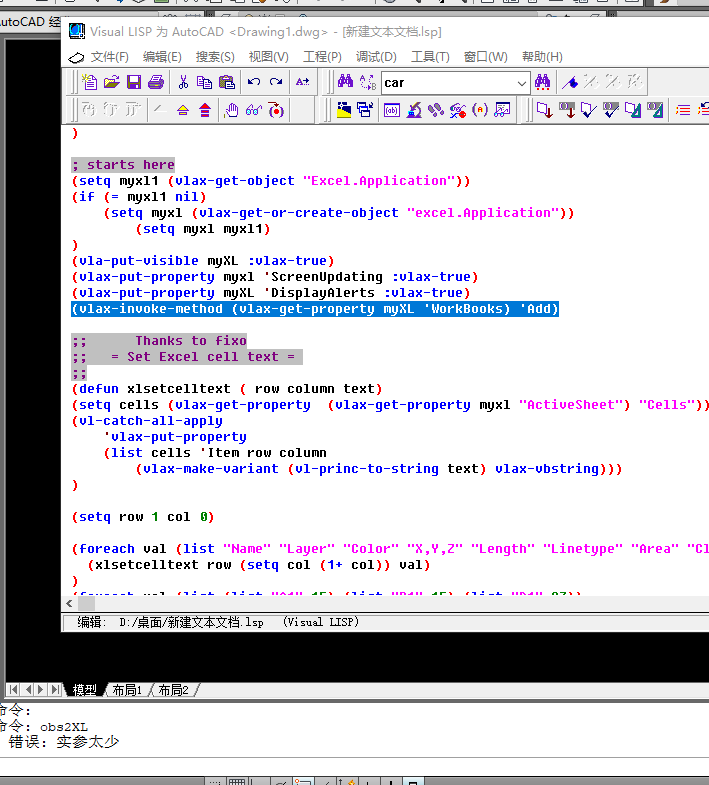The width and height of the screenshot is (709, 785).
Task: Expand the search string dropdown arrow
Action: point(522,83)
